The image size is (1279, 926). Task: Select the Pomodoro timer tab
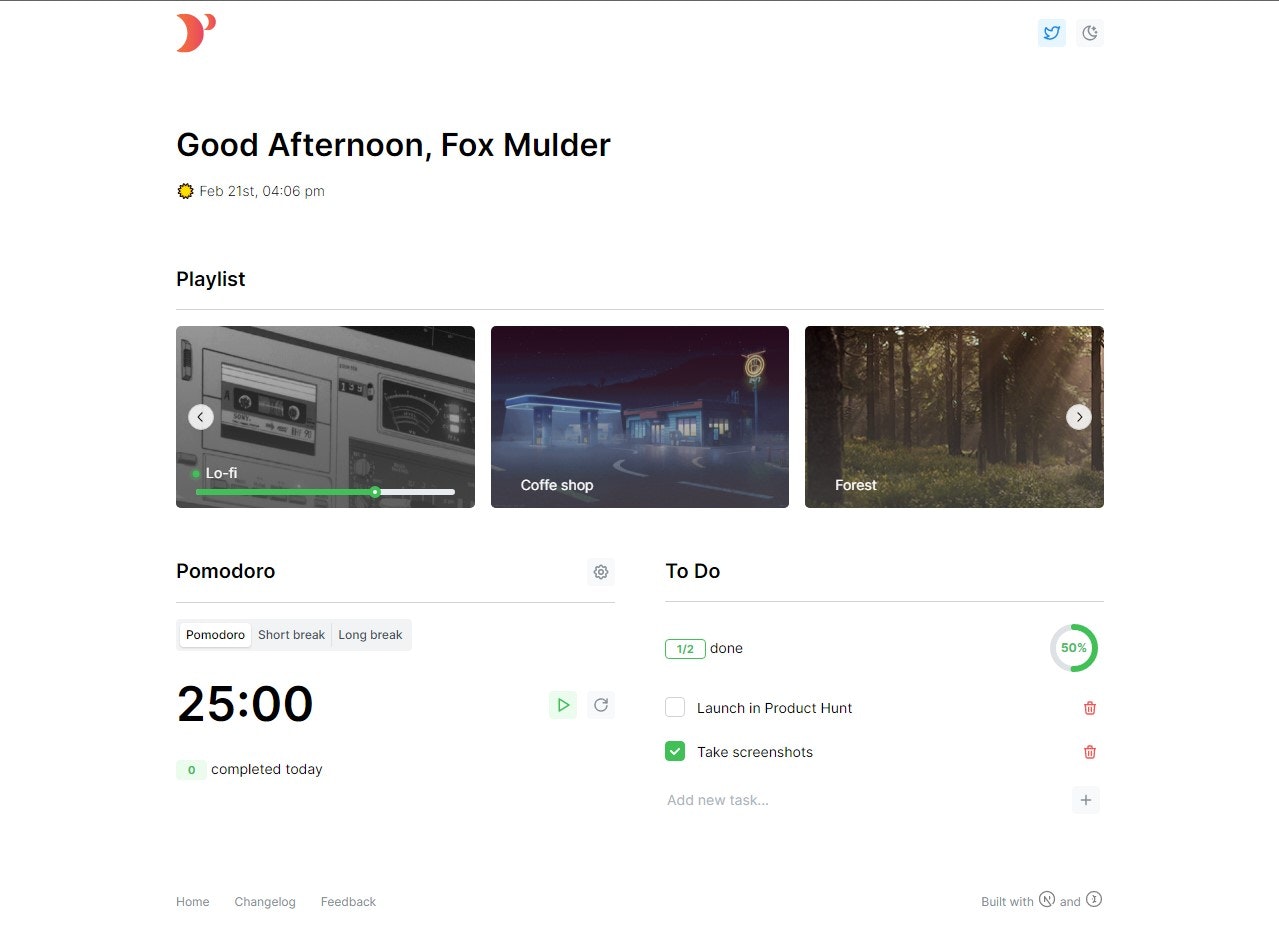tap(215, 635)
